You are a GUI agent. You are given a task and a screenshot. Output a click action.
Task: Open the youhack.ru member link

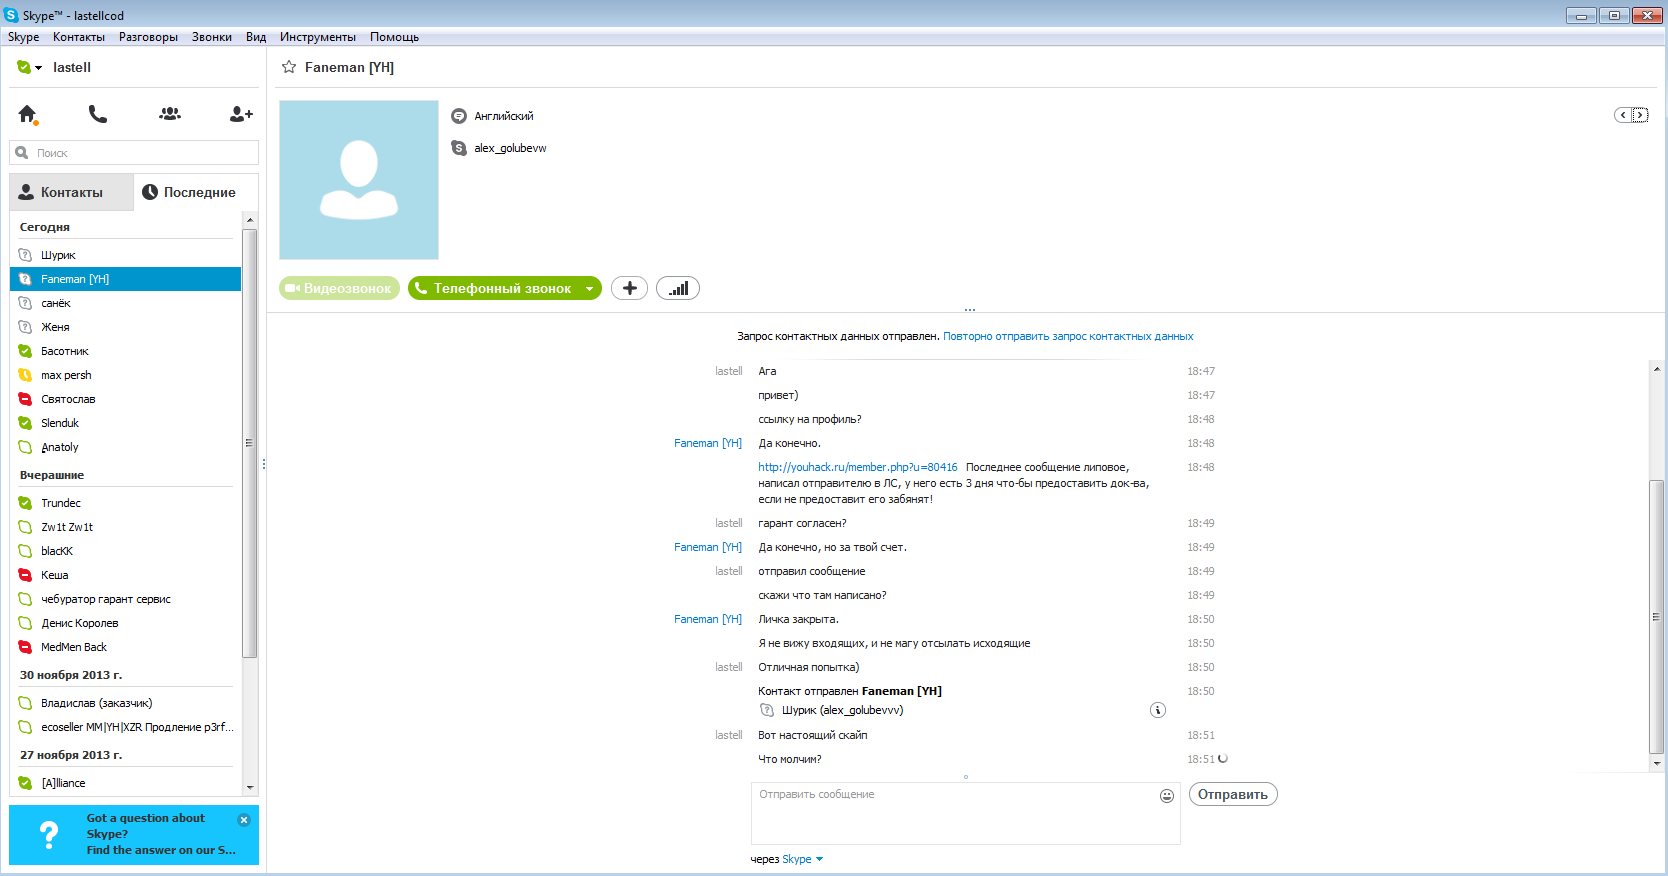point(858,467)
